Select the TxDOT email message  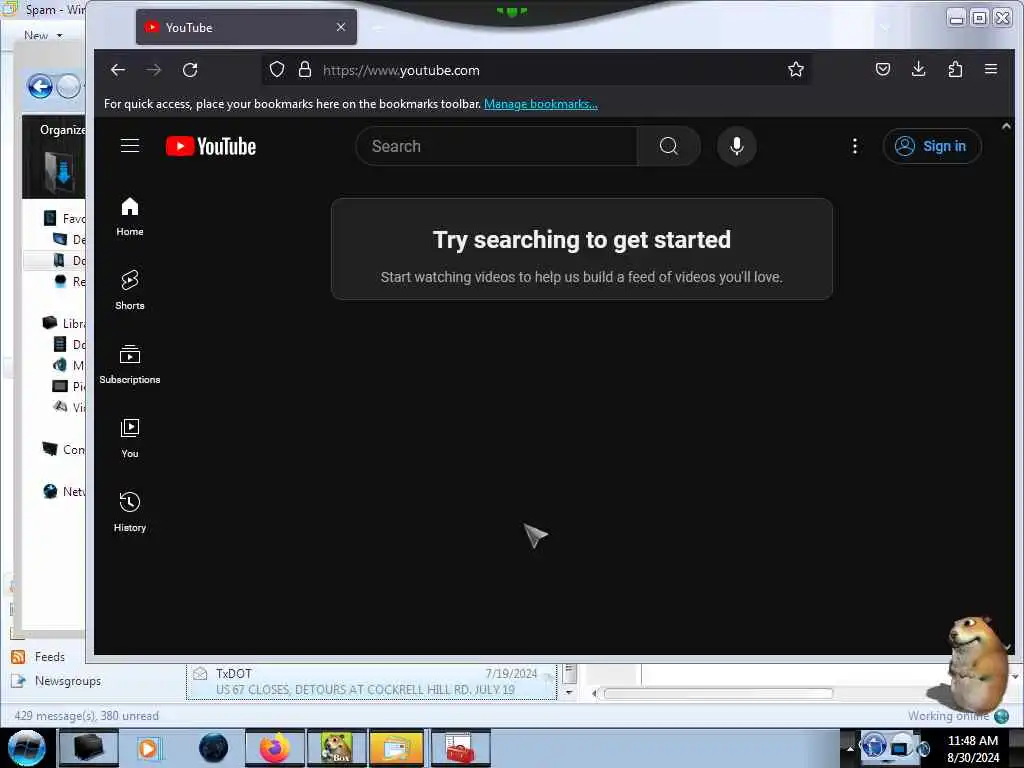point(372,681)
